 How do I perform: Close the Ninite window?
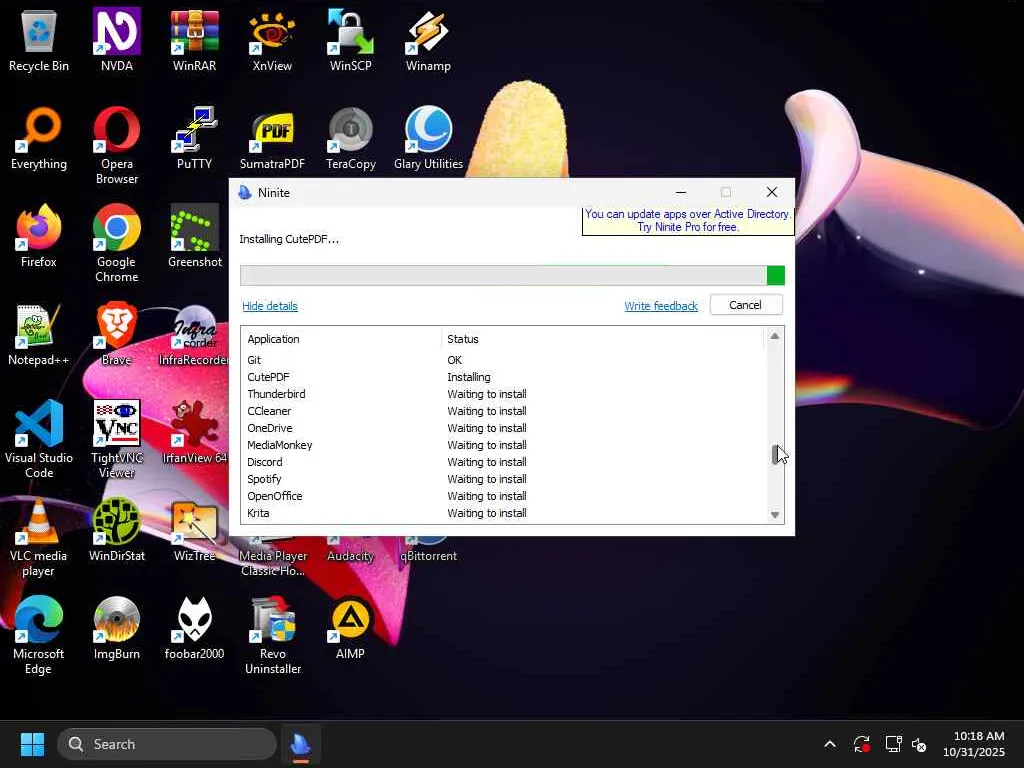(x=772, y=192)
